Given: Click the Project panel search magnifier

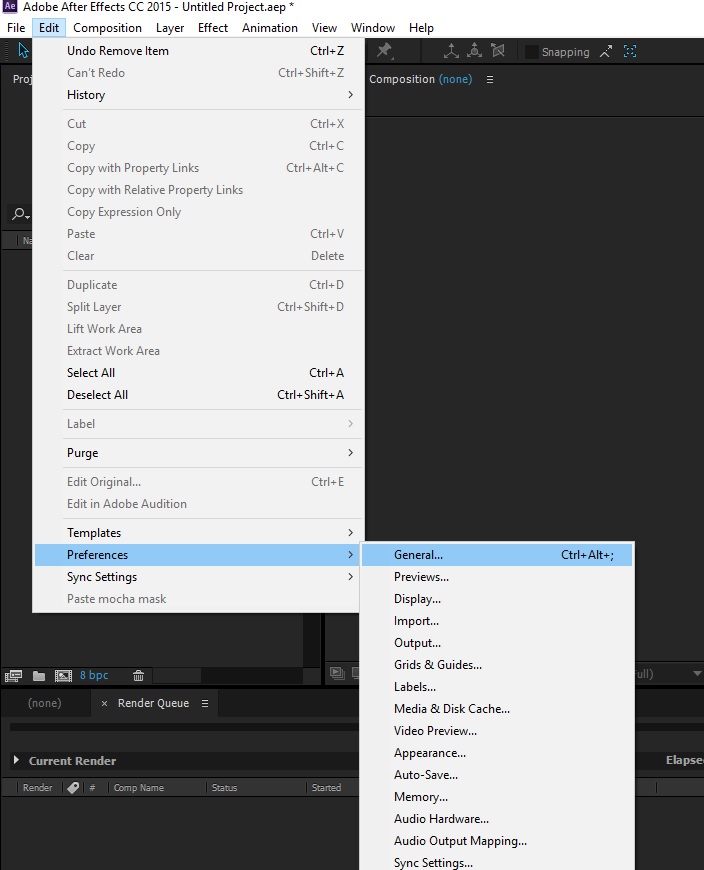Looking at the screenshot, I should point(21,214).
